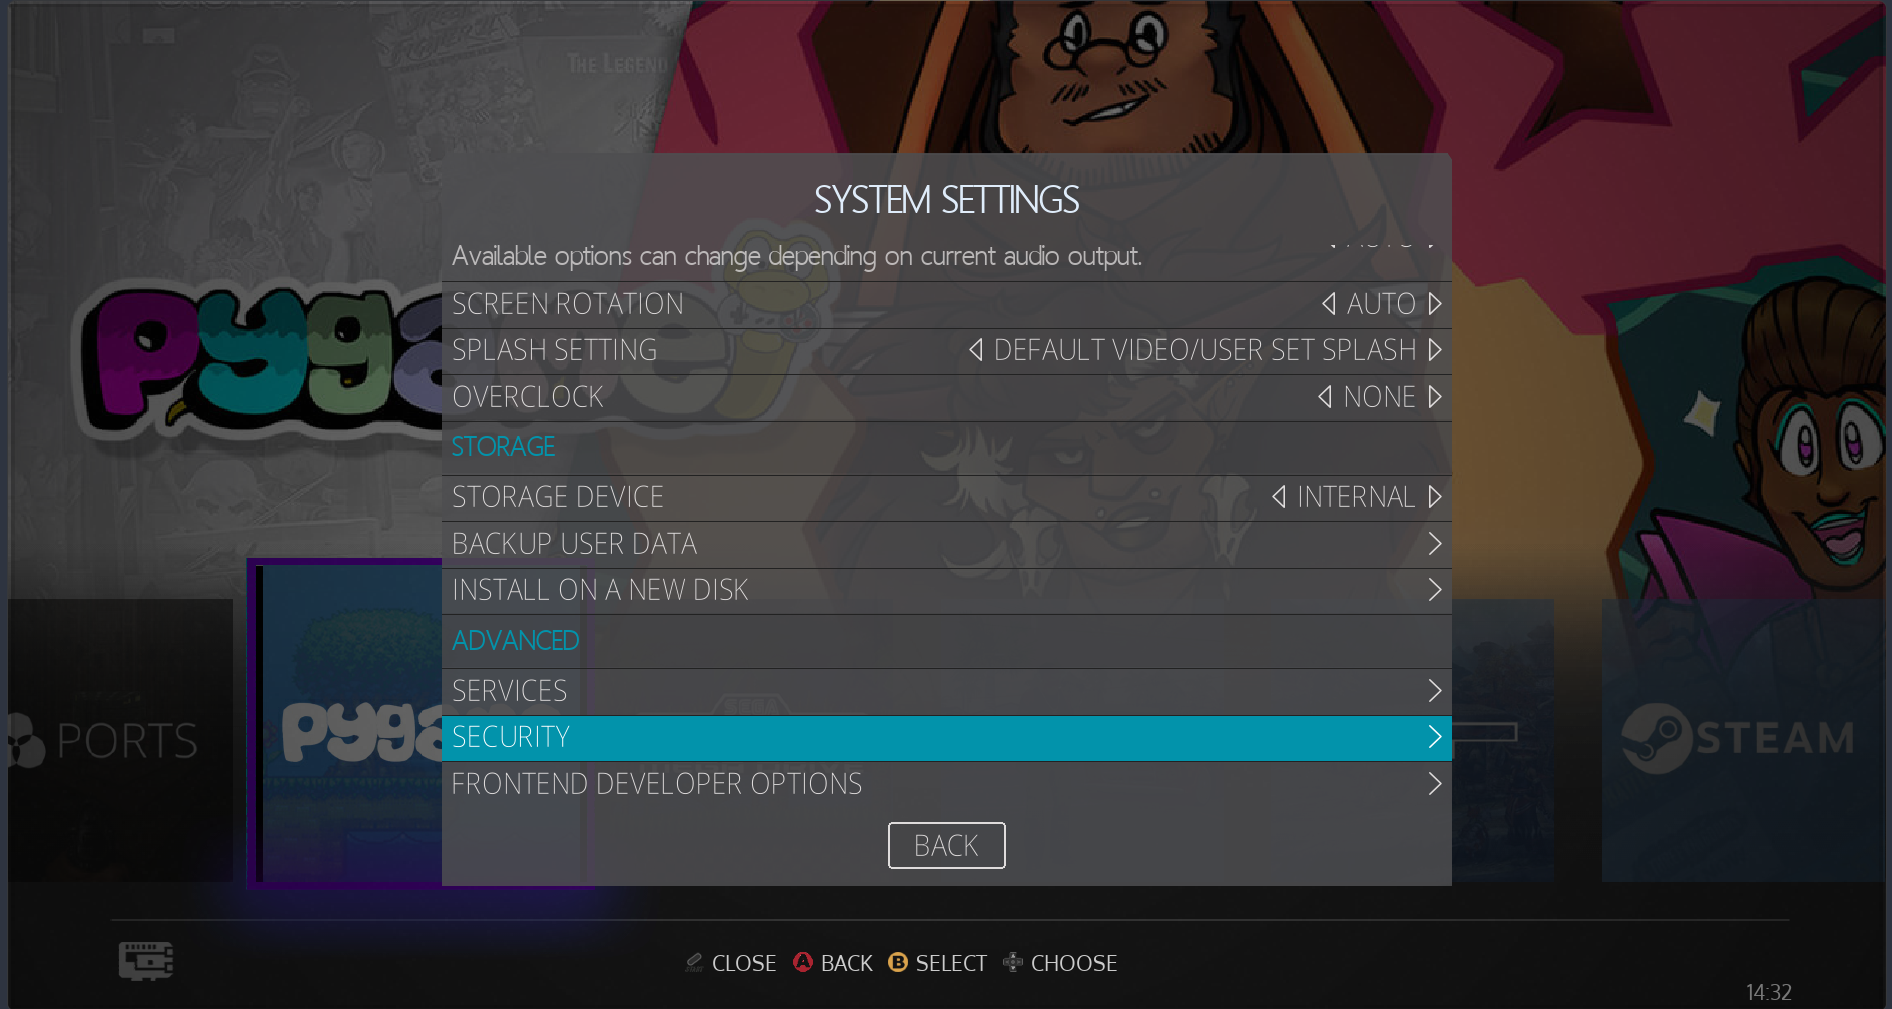Image resolution: width=1892 pixels, height=1009 pixels.
Task: Open Frontend Developer Options entry
Action: (947, 784)
